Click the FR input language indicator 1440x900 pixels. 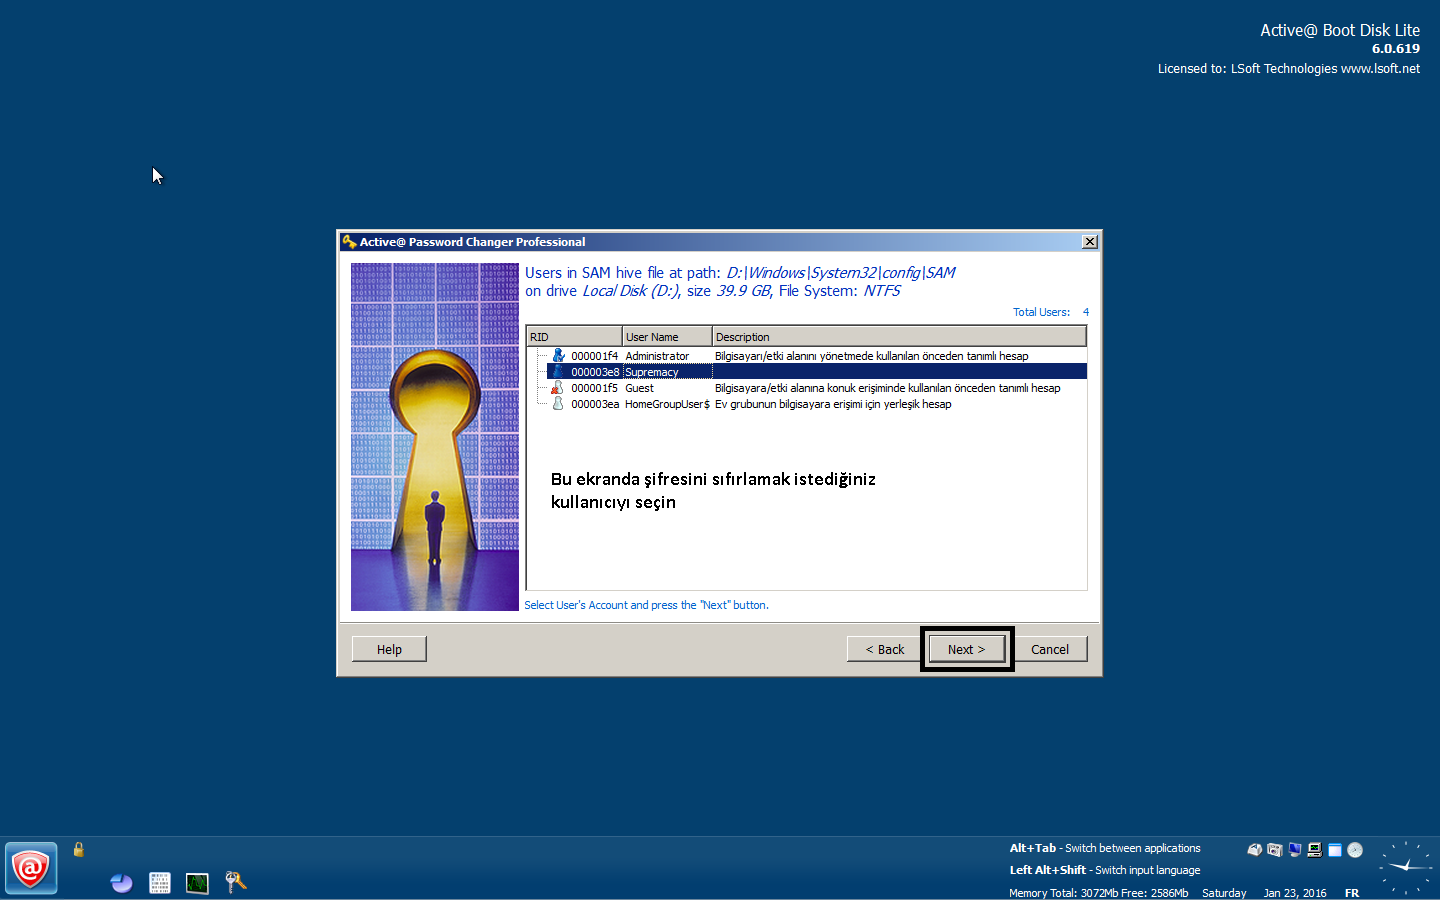point(1352,893)
